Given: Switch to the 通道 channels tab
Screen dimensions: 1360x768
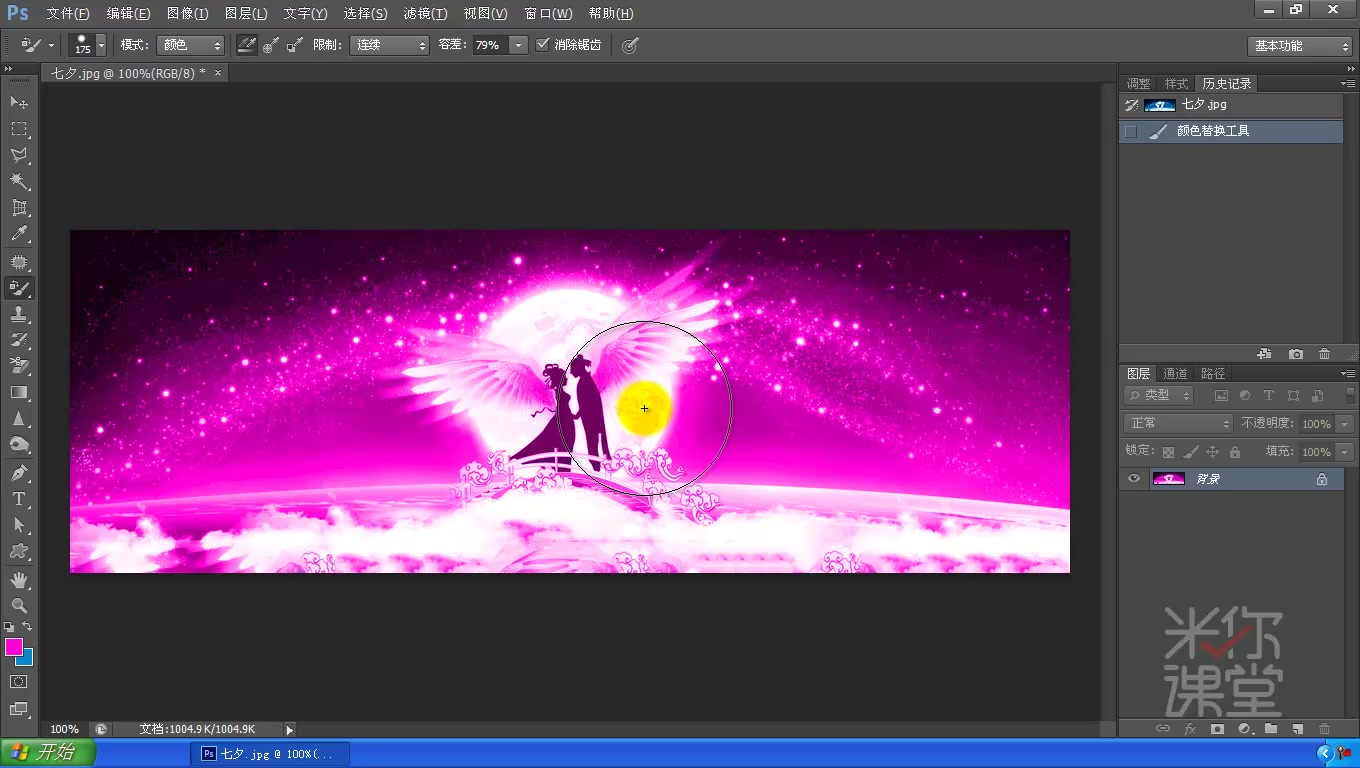Looking at the screenshot, I should pos(1175,374).
